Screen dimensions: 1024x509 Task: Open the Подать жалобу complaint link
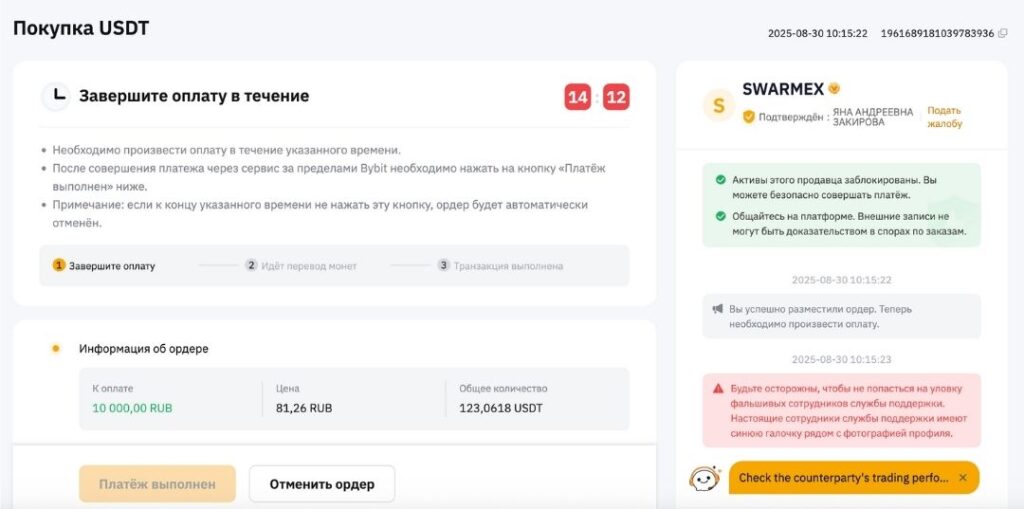point(944,117)
